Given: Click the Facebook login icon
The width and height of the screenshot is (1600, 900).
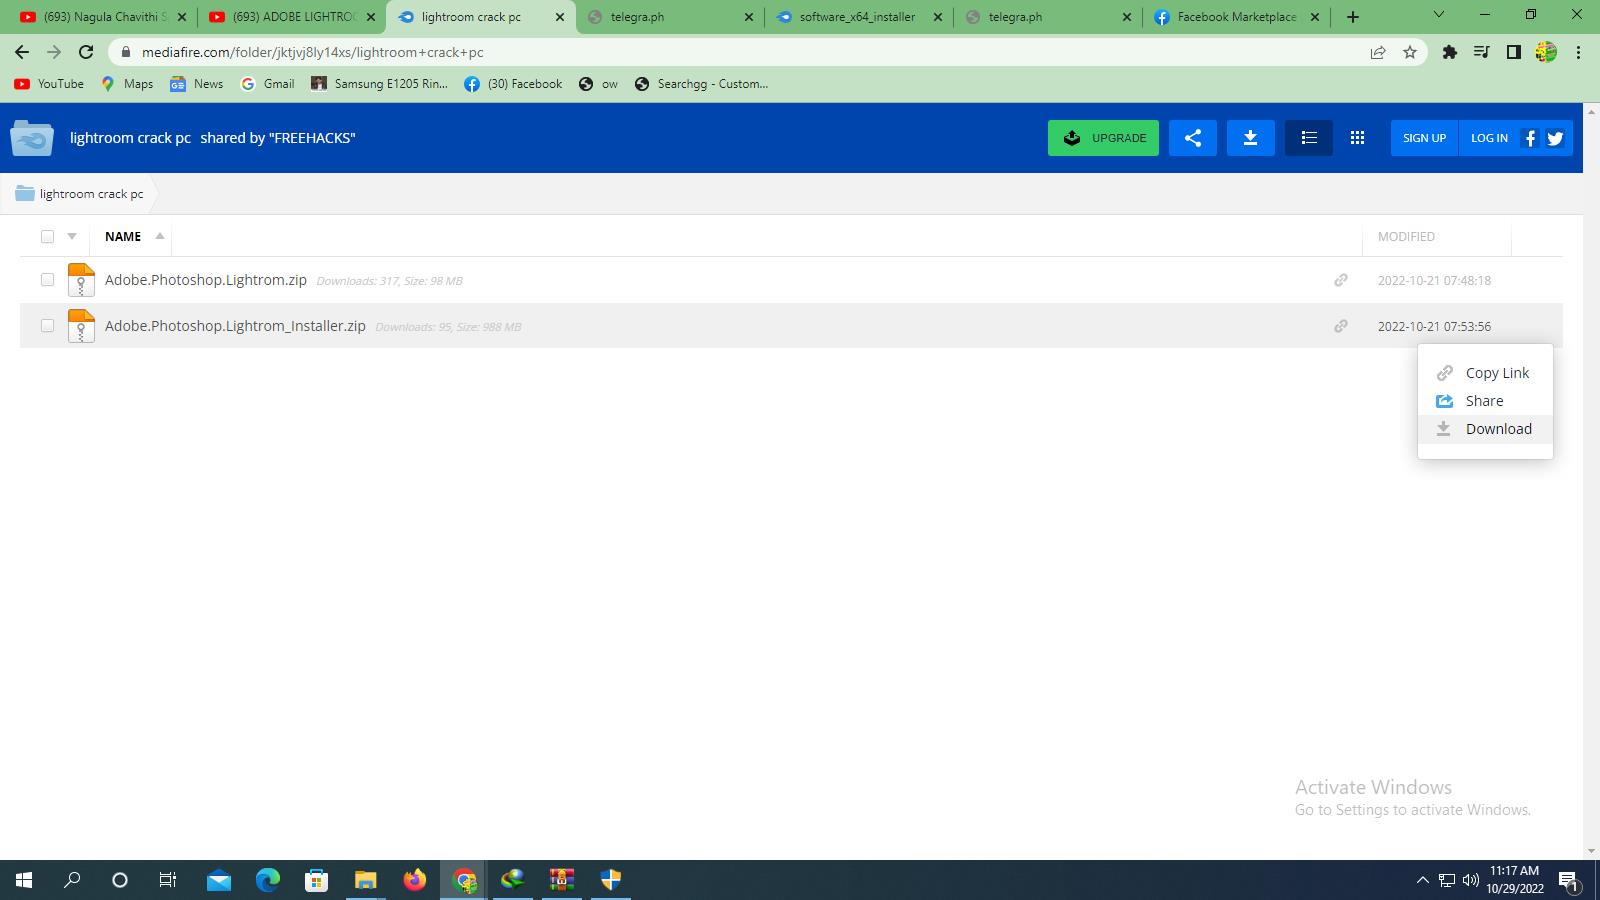Looking at the screenshot, I should click(x=1529, y=138).
